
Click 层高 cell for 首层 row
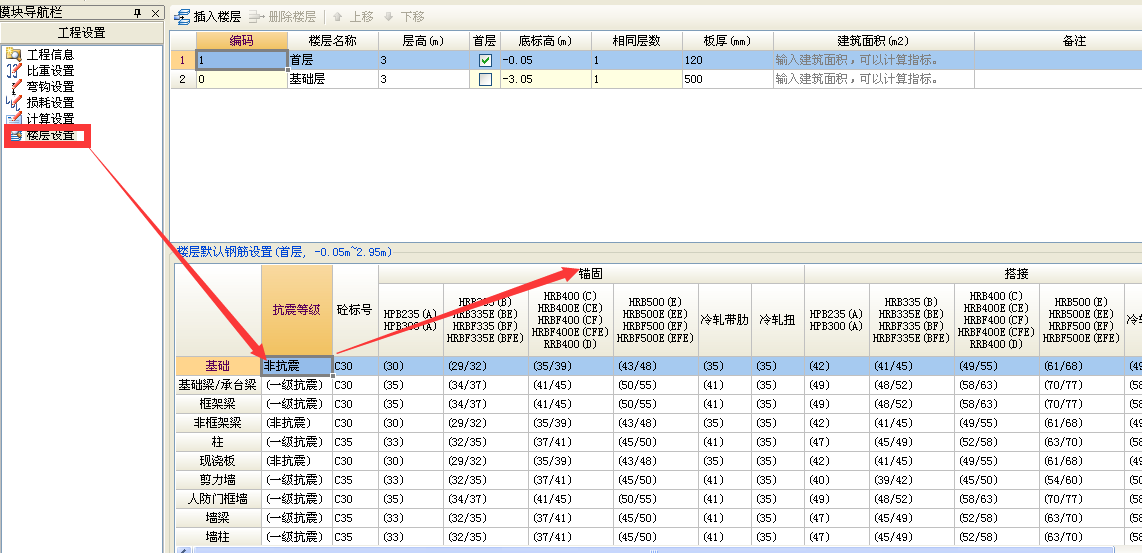424,60
